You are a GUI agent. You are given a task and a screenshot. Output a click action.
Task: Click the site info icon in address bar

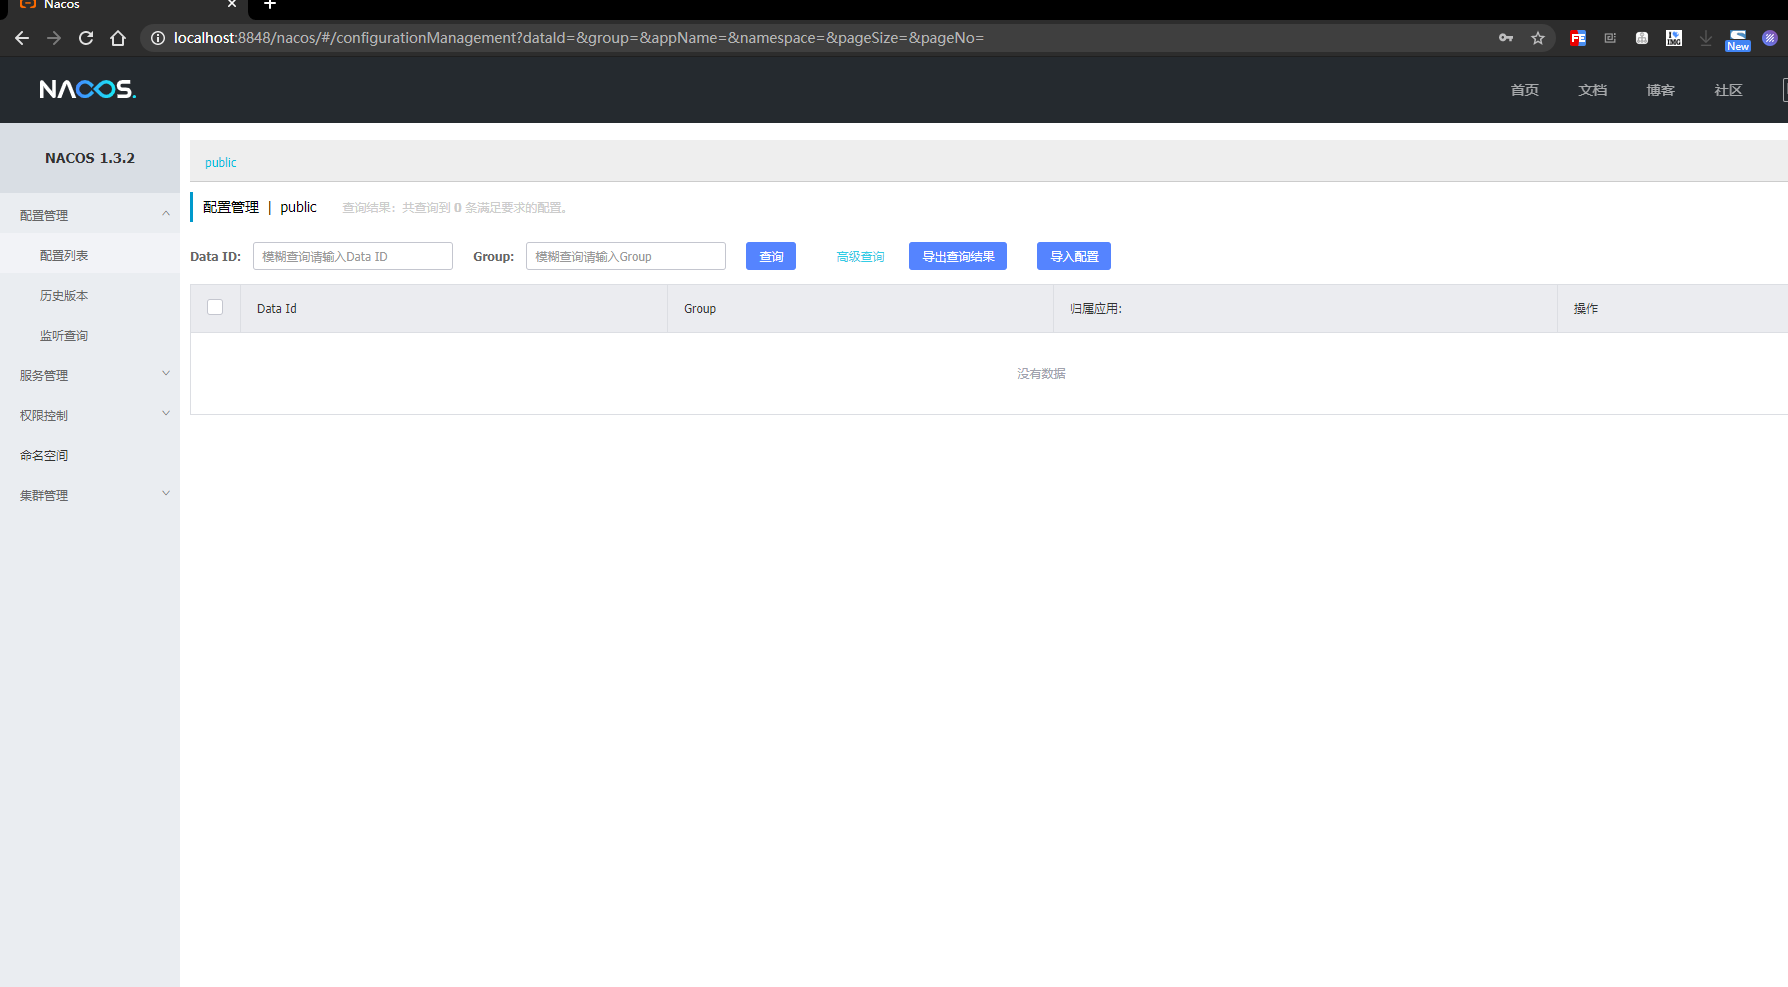pos(158,38)
